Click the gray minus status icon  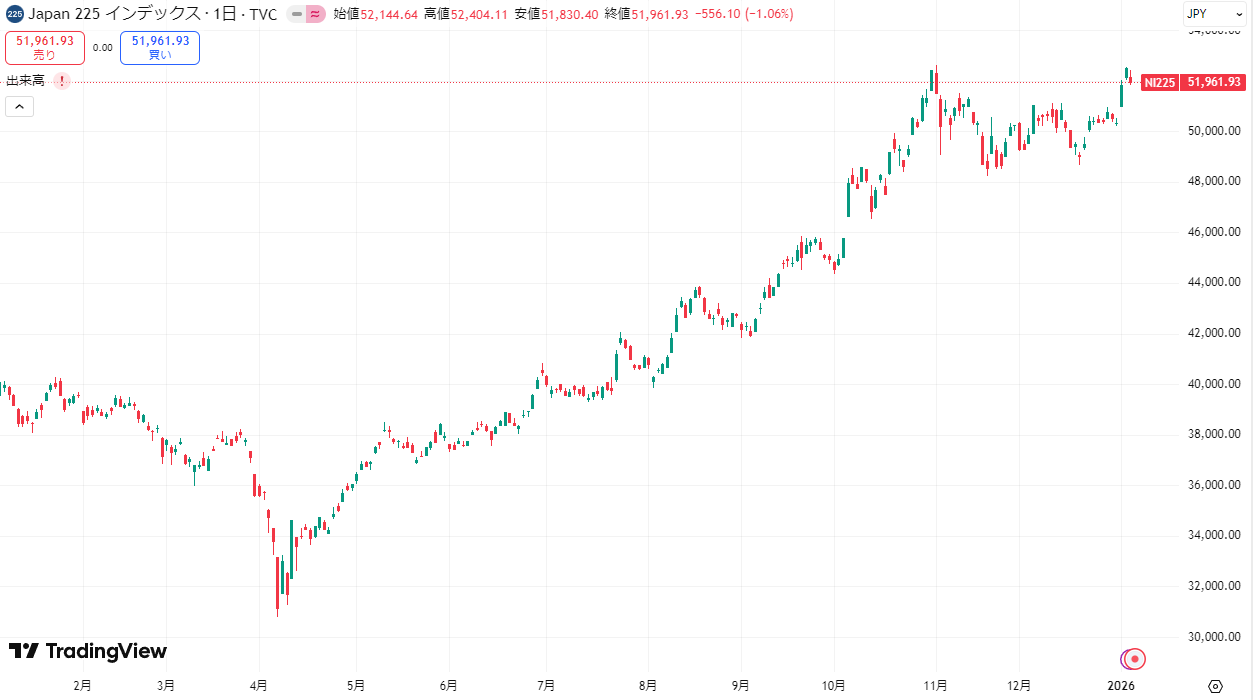[296, 14]
